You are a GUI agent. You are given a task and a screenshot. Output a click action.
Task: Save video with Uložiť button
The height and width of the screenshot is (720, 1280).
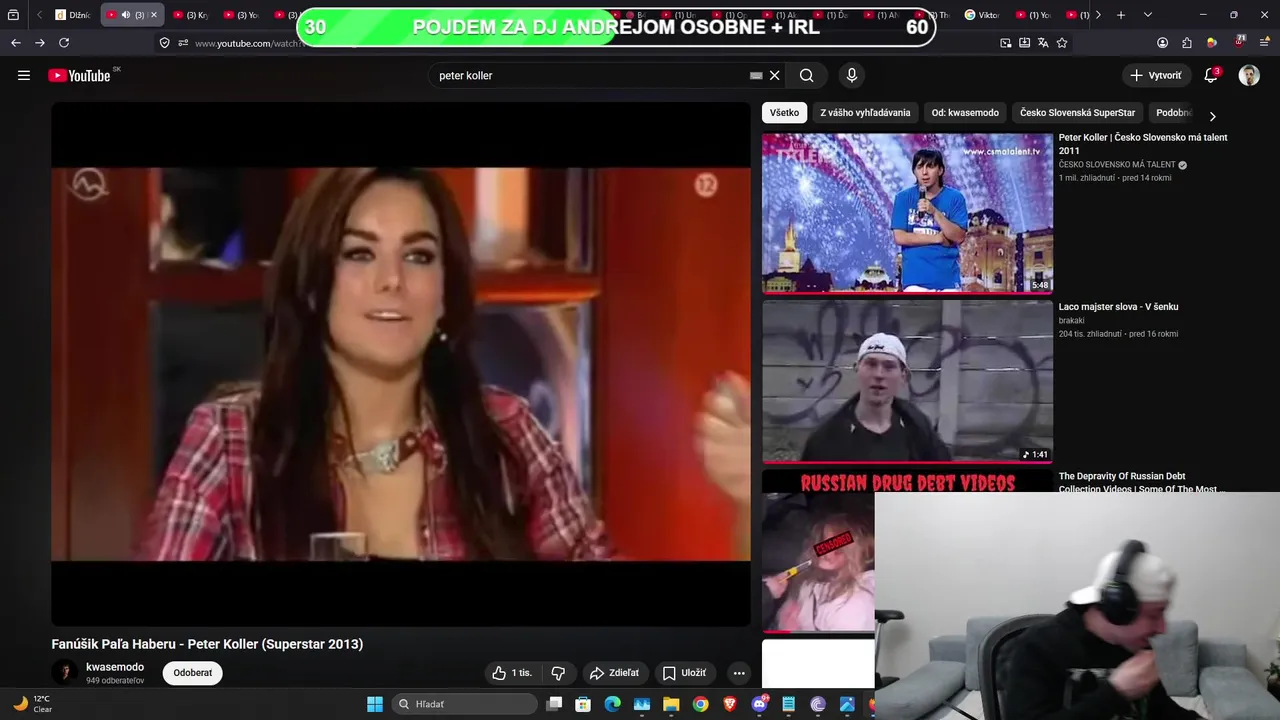pos(684,673)
